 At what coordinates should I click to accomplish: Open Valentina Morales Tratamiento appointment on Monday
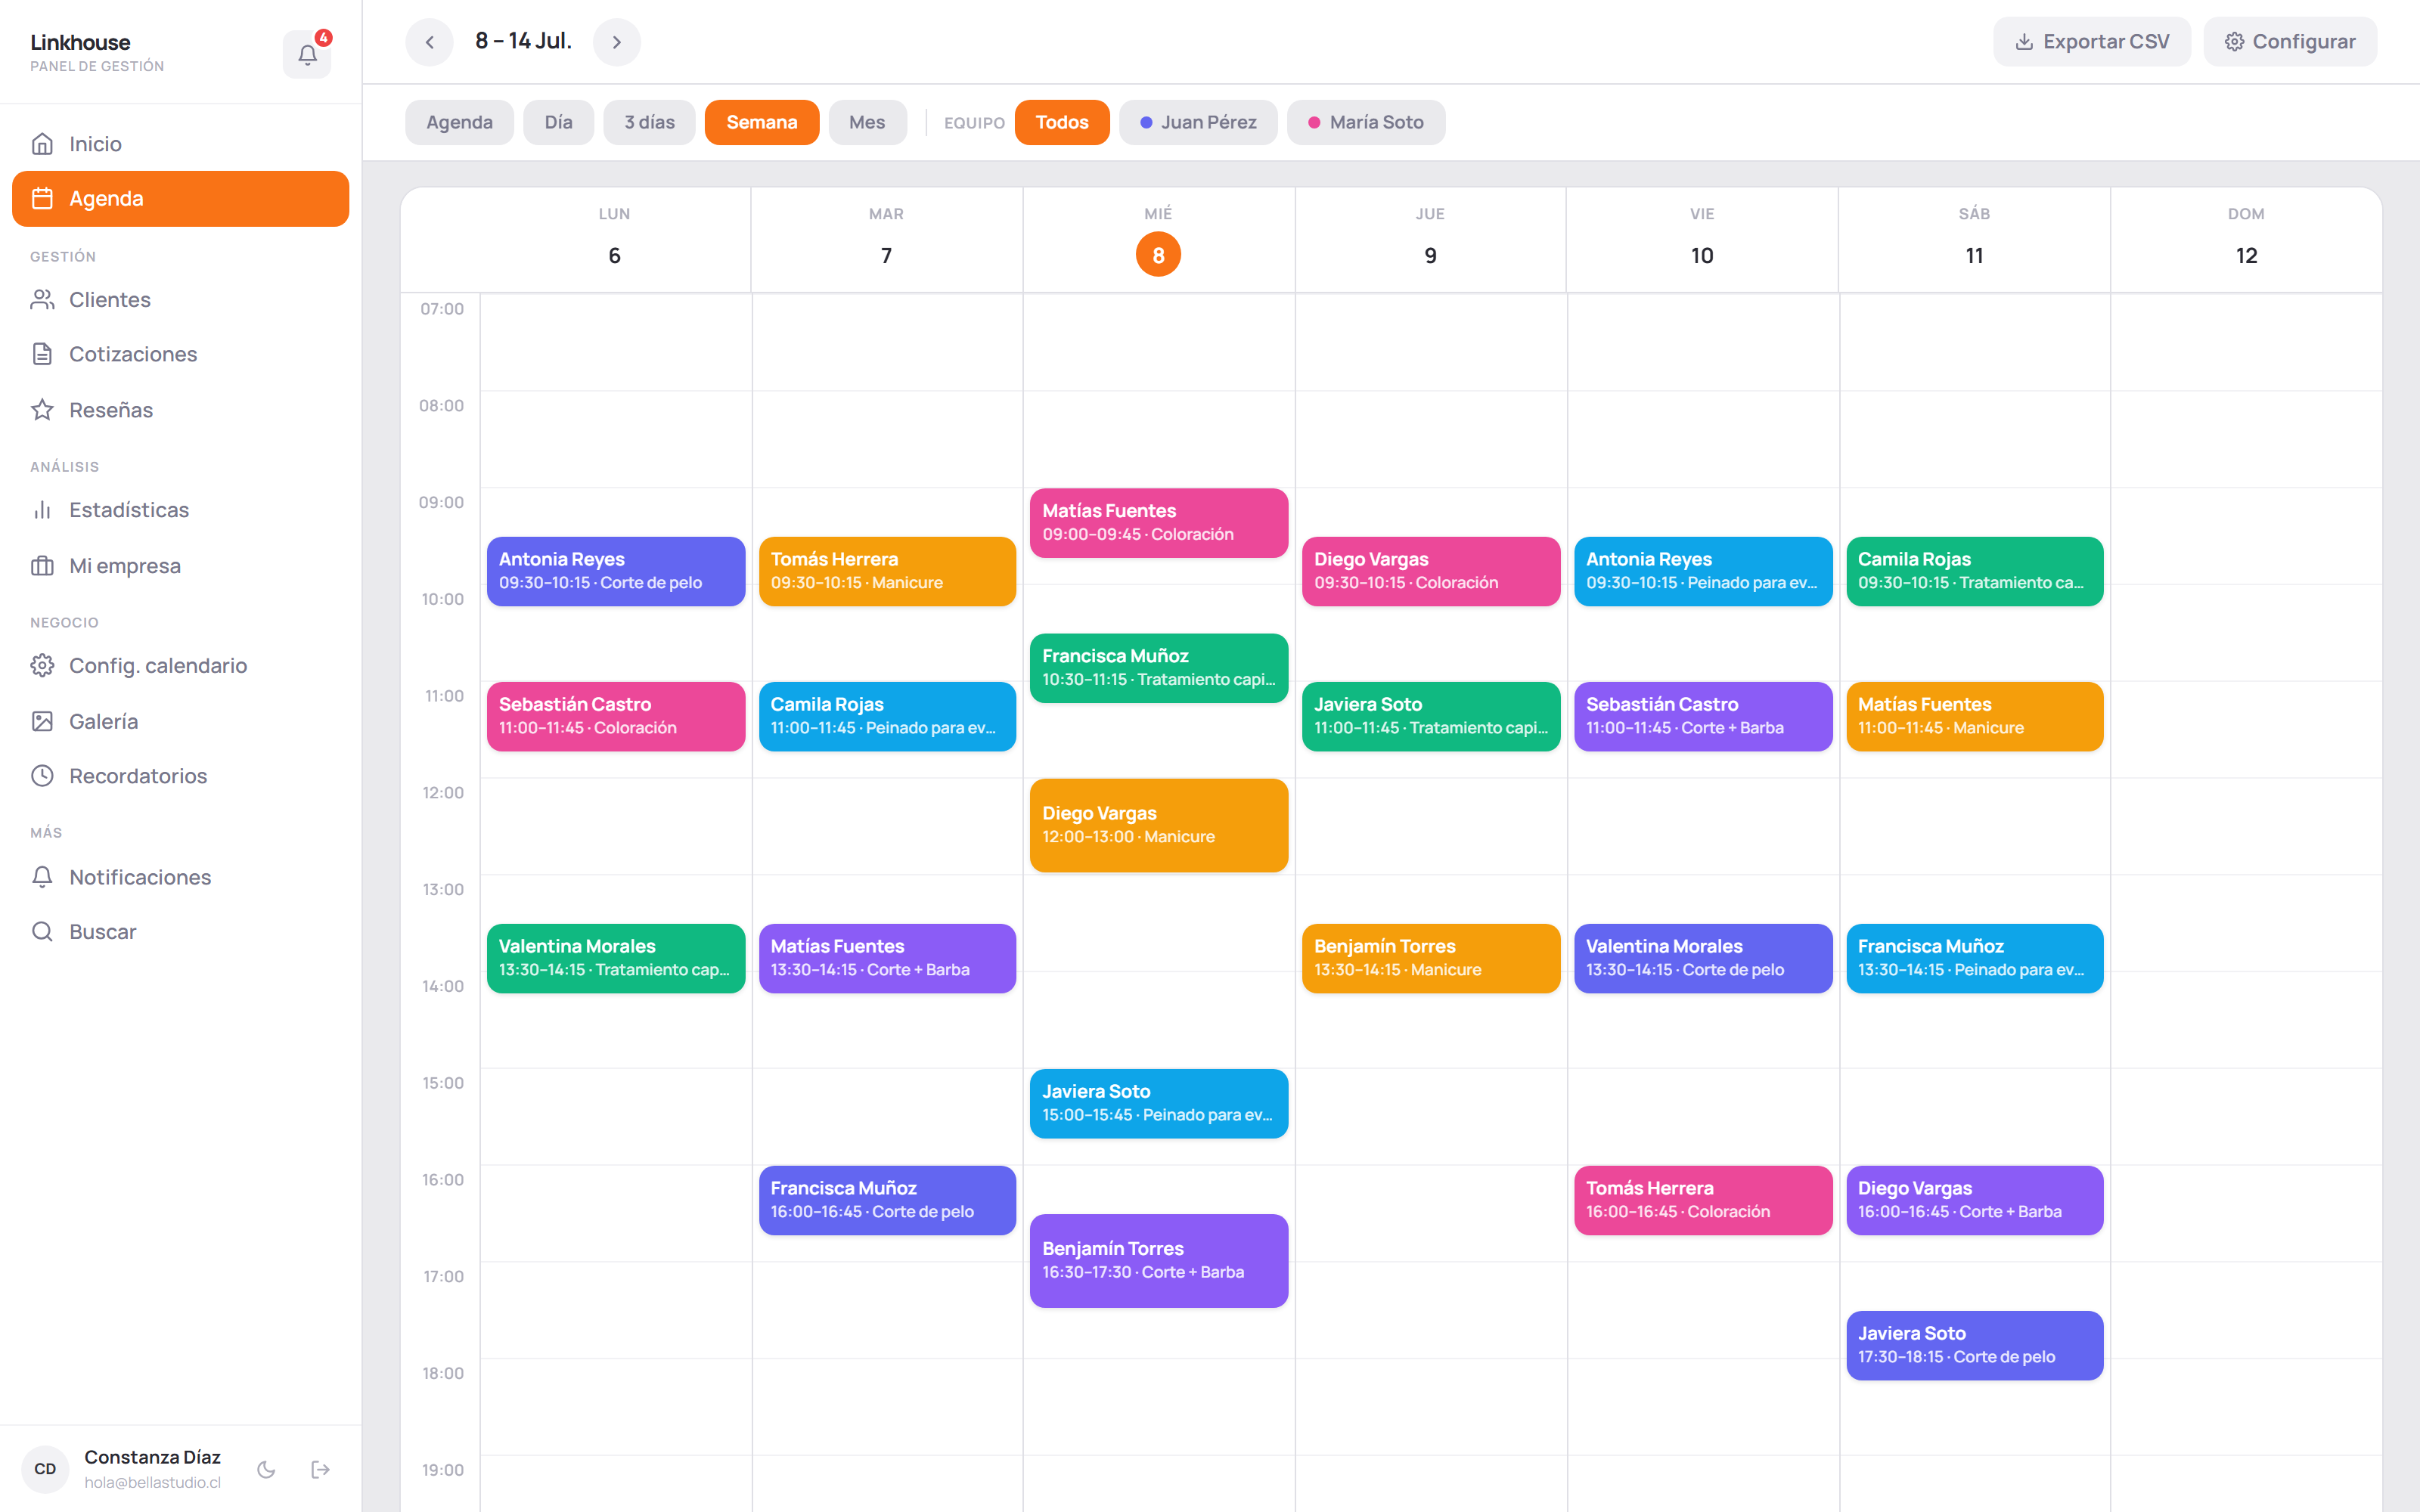tap(616, 958)
